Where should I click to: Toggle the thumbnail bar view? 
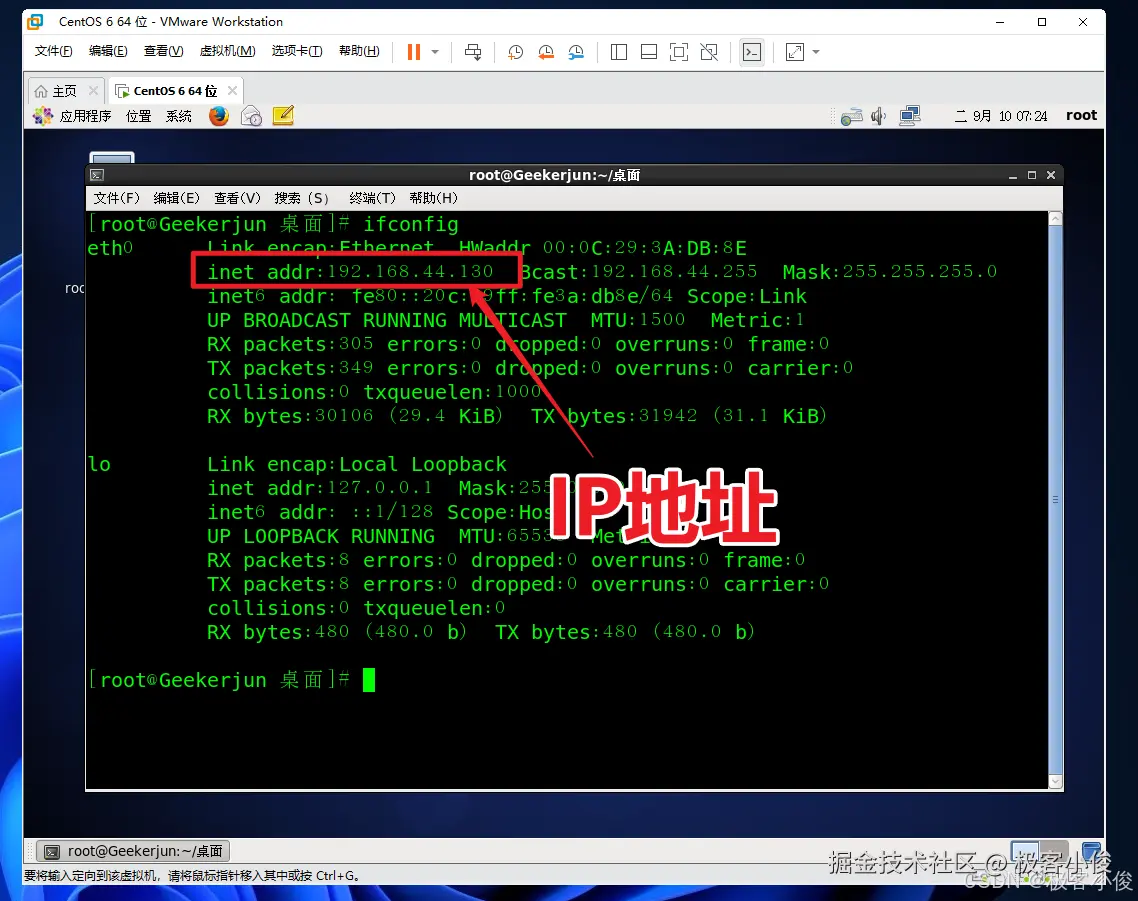(x=649, y=52)
